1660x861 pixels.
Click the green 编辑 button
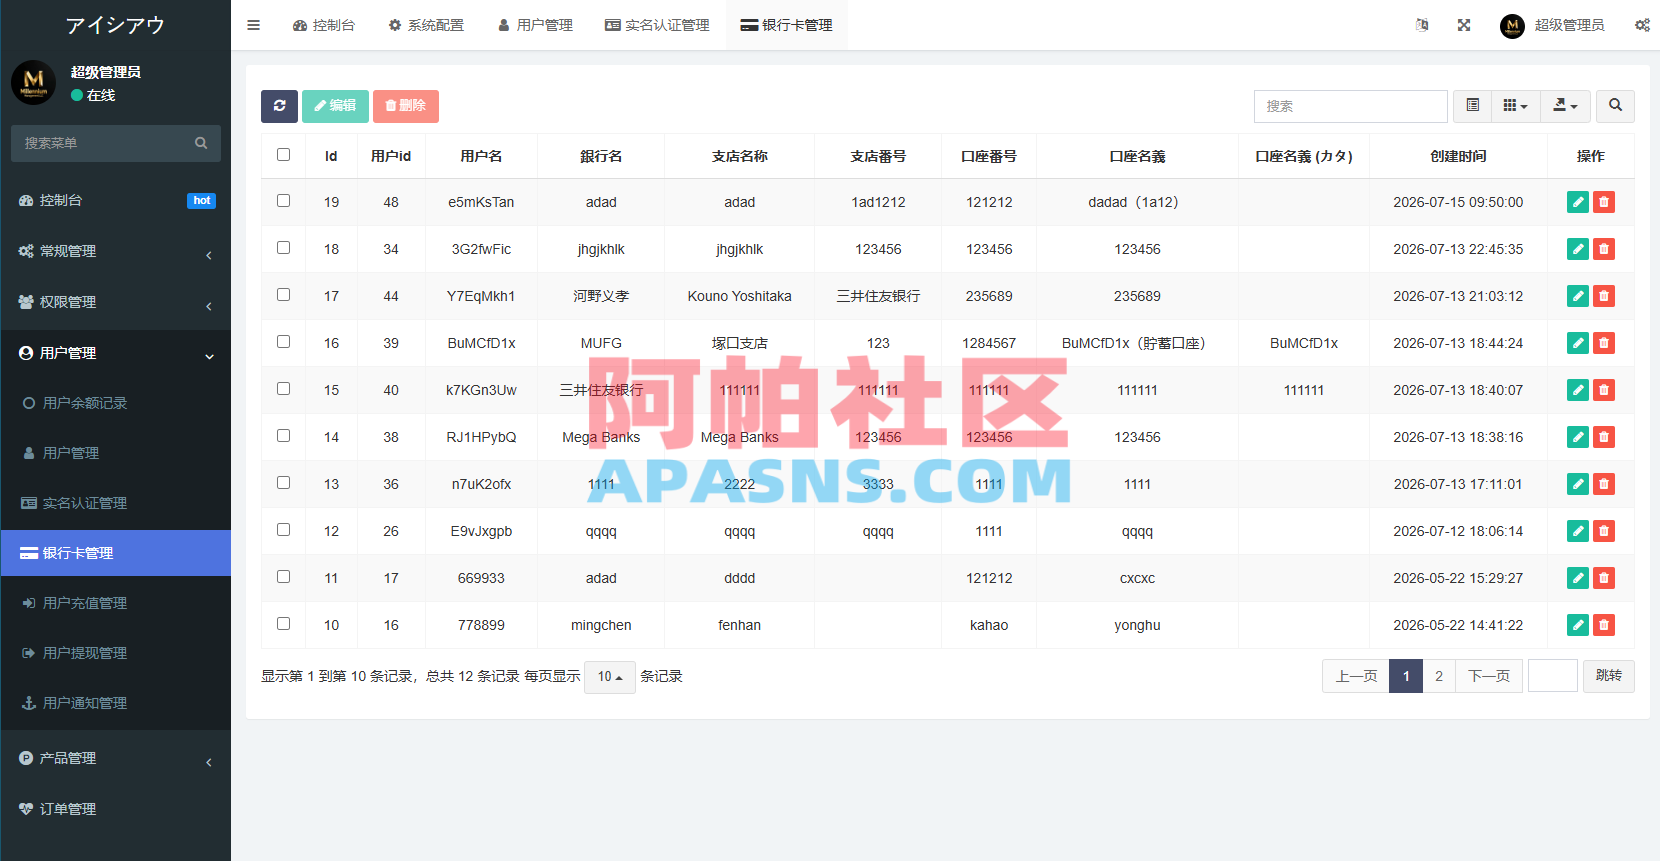pyautogui.click(x=335, y=106)
